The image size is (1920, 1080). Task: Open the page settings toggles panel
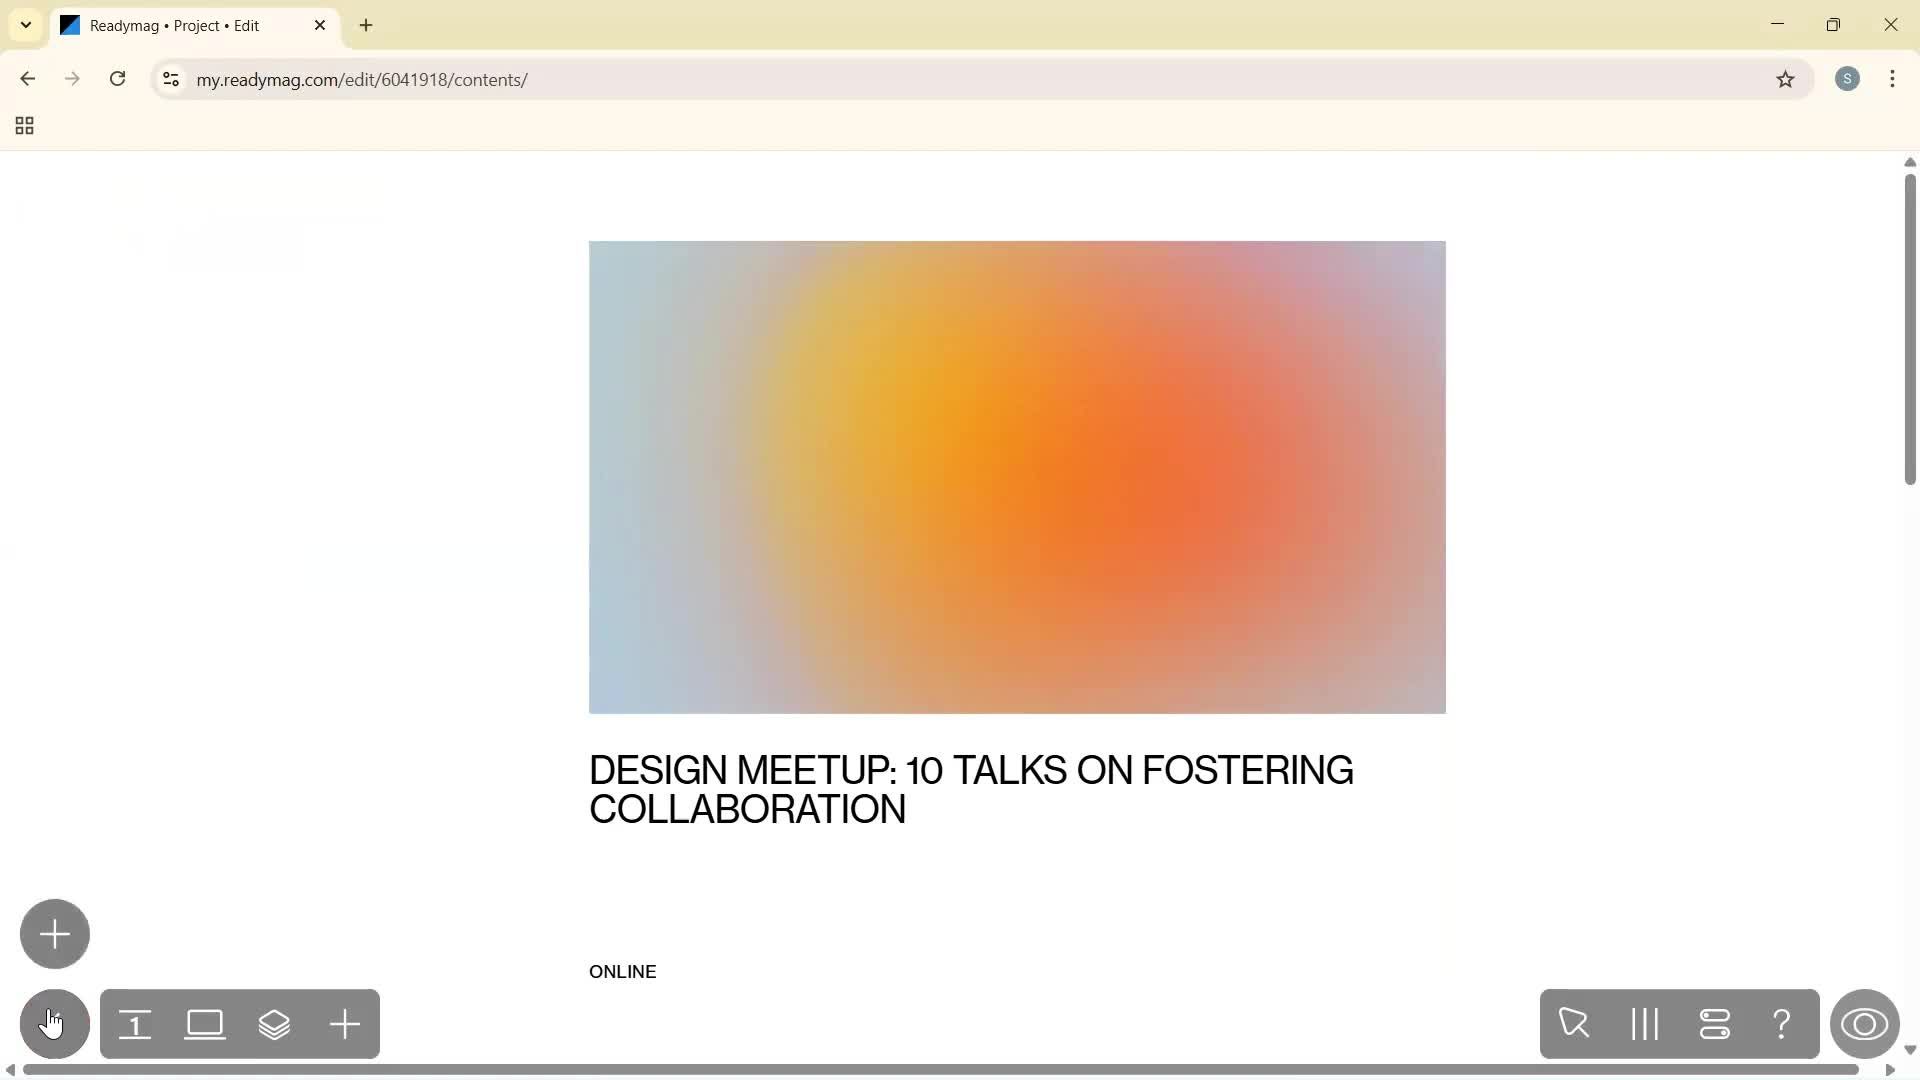(1716, 1024)
